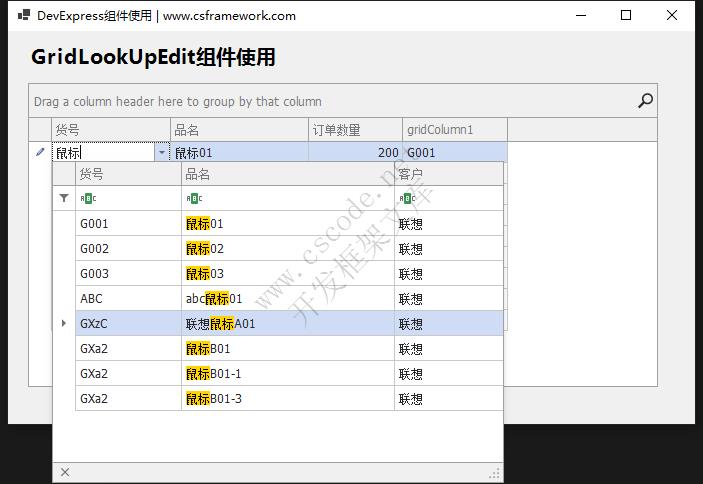Viewport: 703px width, 484px height.
Task: Click the pencil edit indicator in row header
Action: coord(40,152)
